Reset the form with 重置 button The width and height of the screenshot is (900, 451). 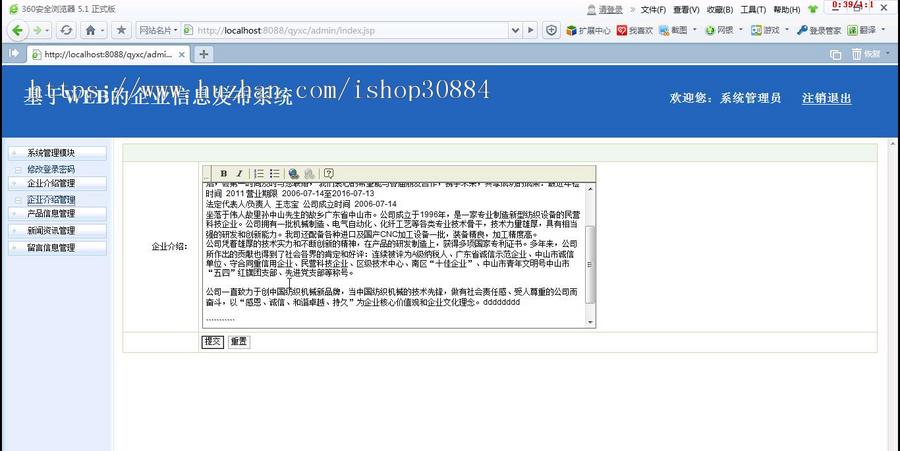point(239,341)
